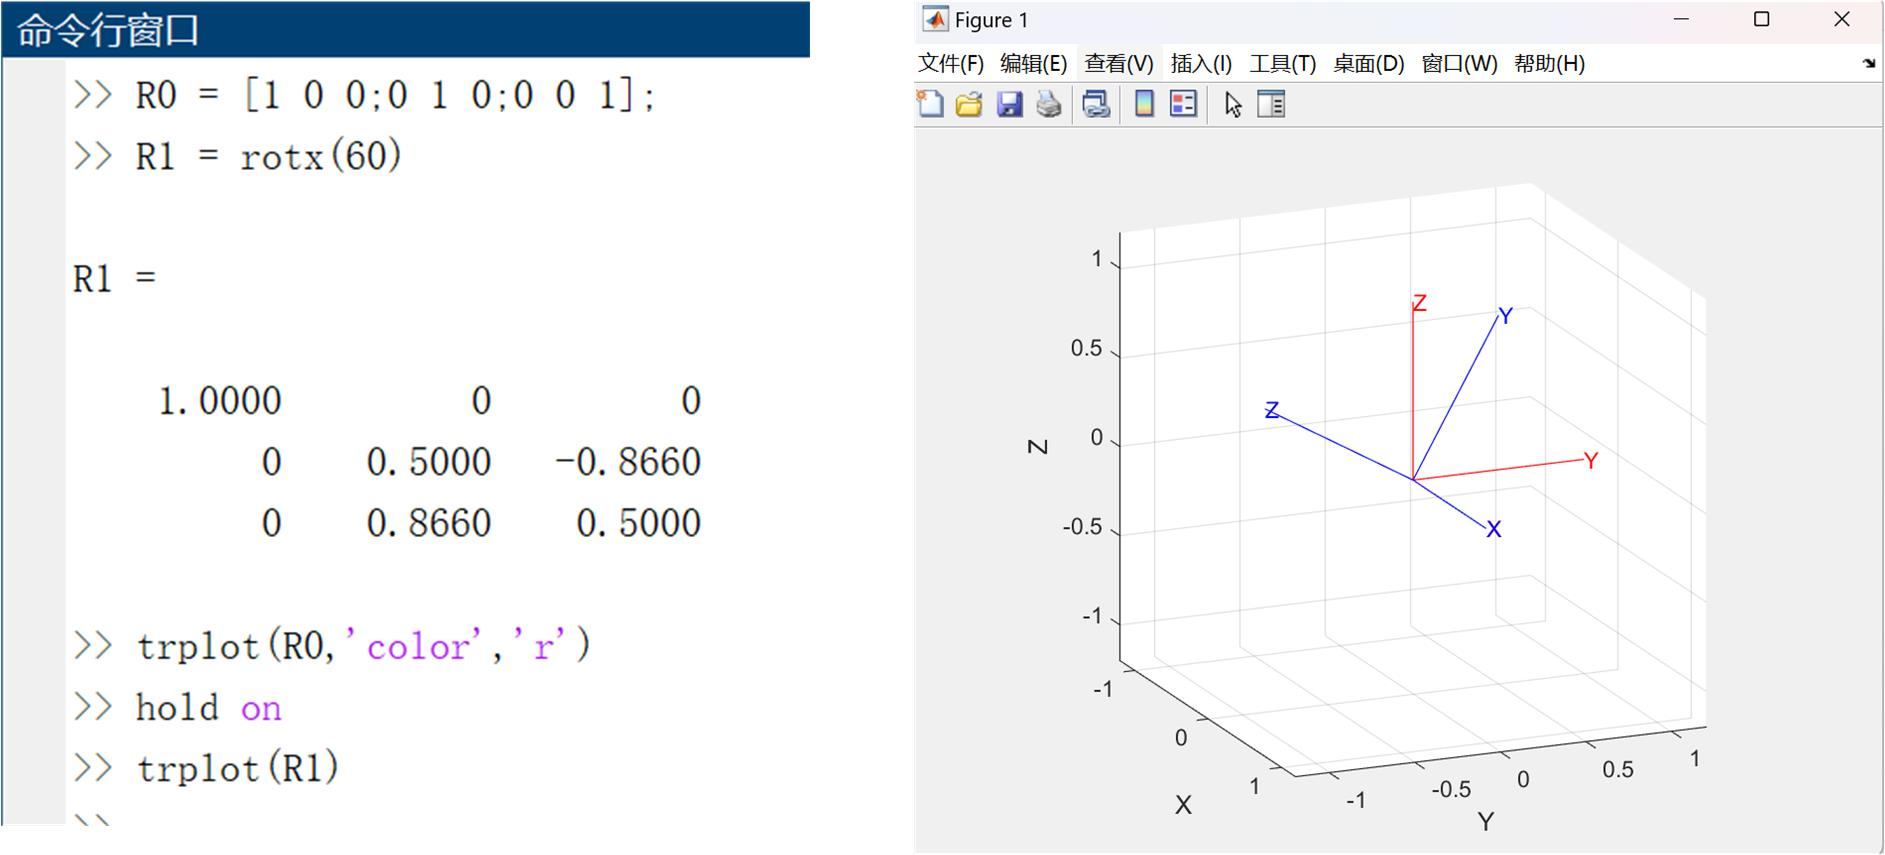
Task: Click the hold on command line
Action: click(x=209, y=708)
